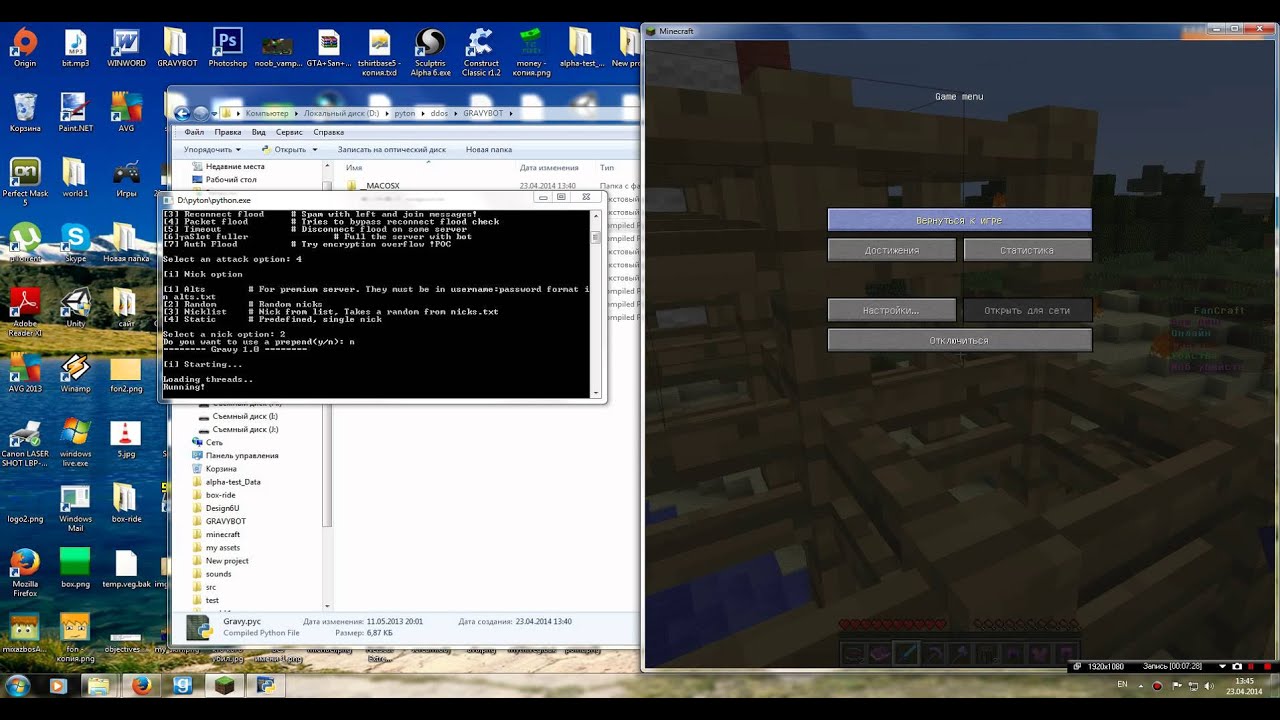
Task: Open Настройки... in Minecraft menu
Action: 892,310
